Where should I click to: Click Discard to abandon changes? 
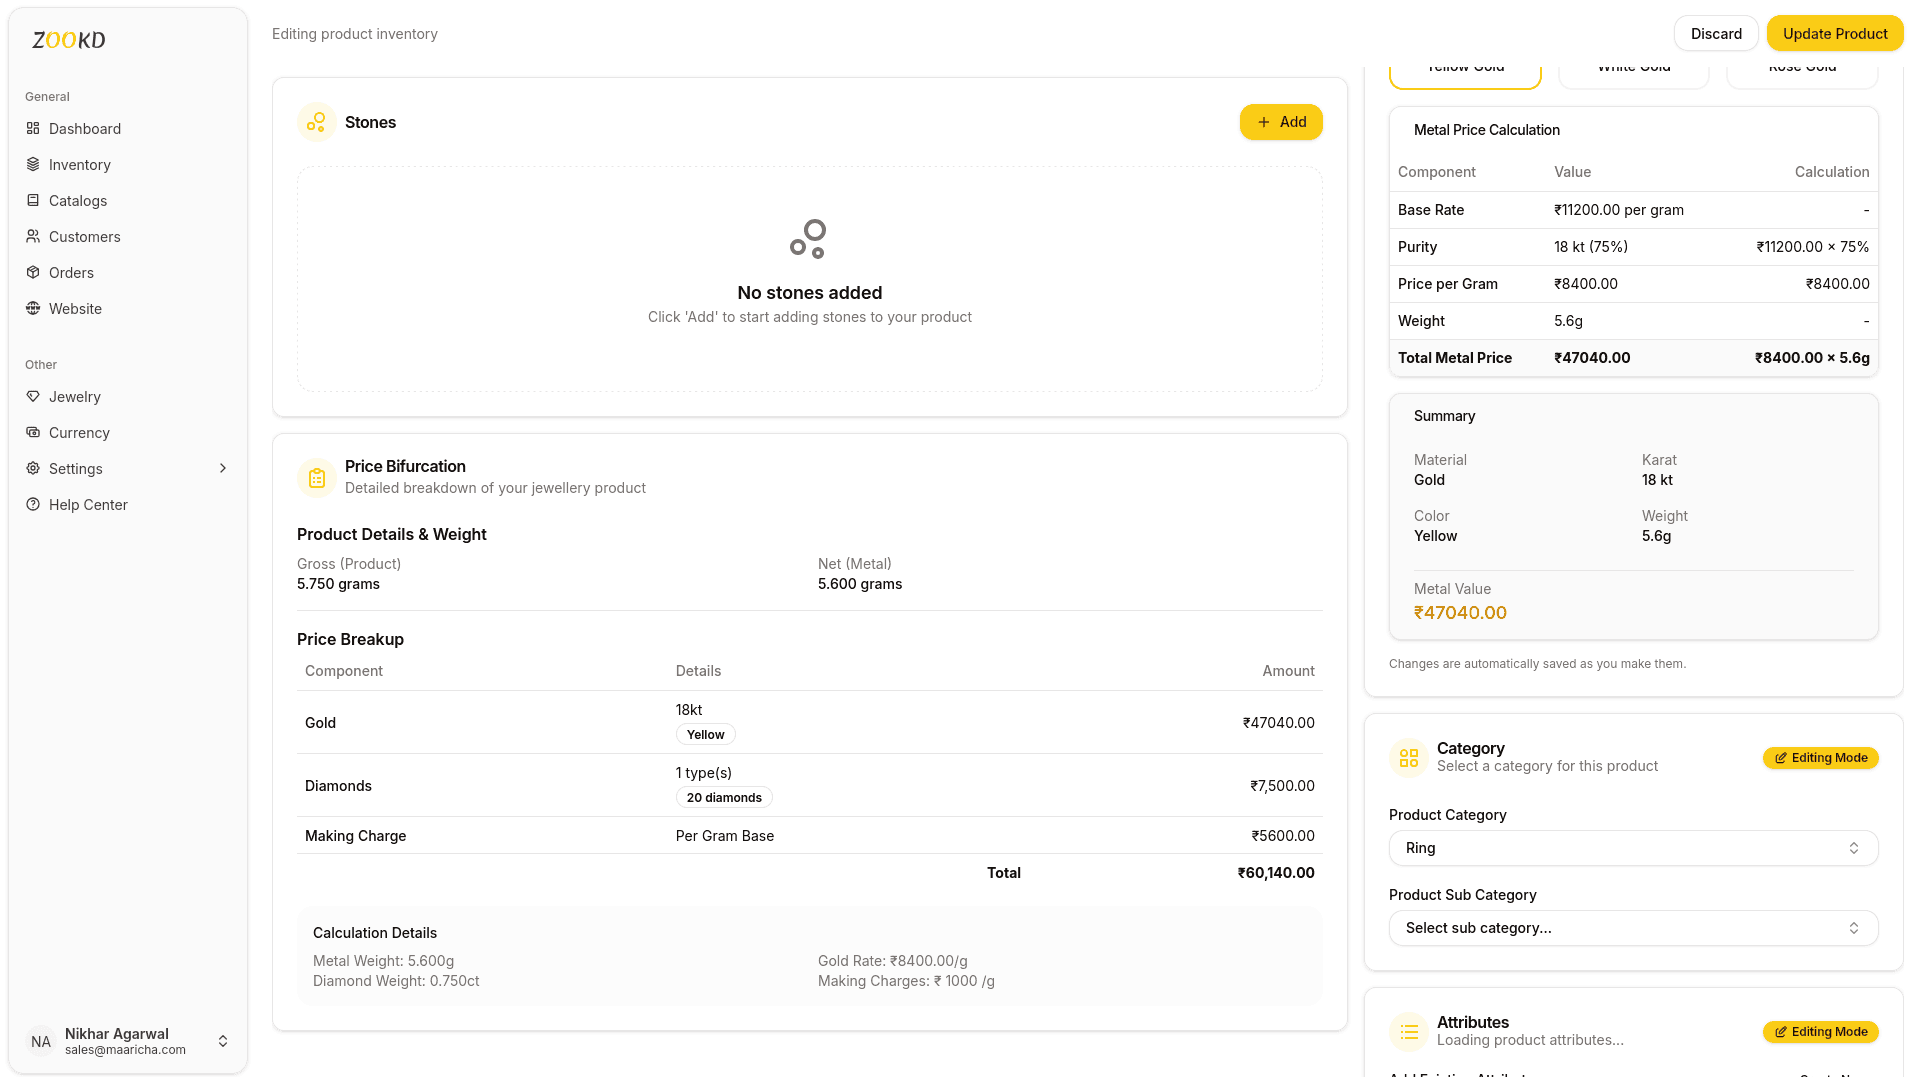tap(1716, 33)
